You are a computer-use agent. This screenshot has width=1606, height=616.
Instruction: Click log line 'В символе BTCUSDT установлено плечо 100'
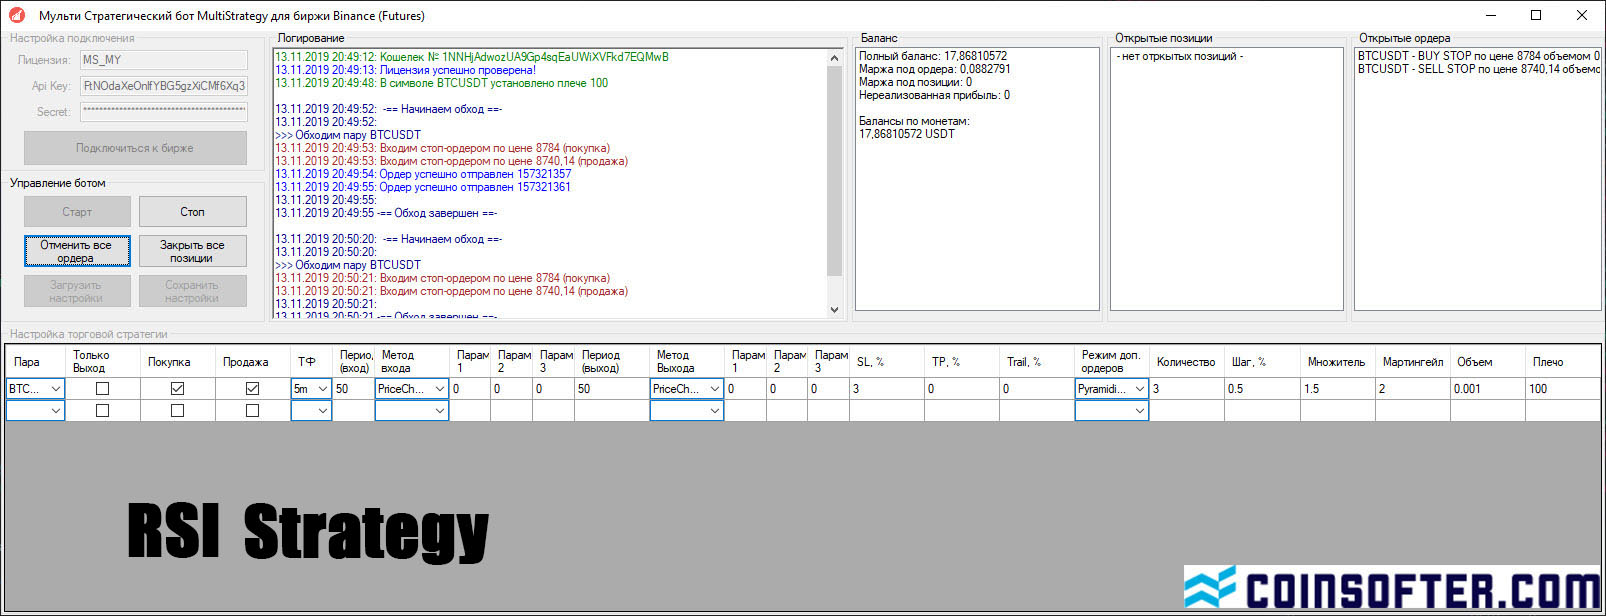tap(441, 83)
